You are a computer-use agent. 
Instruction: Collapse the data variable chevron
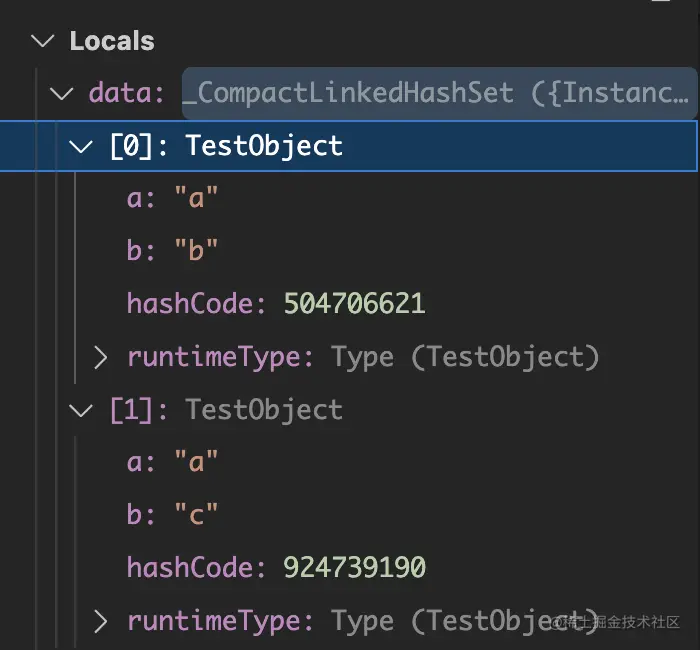coord(62,94)
